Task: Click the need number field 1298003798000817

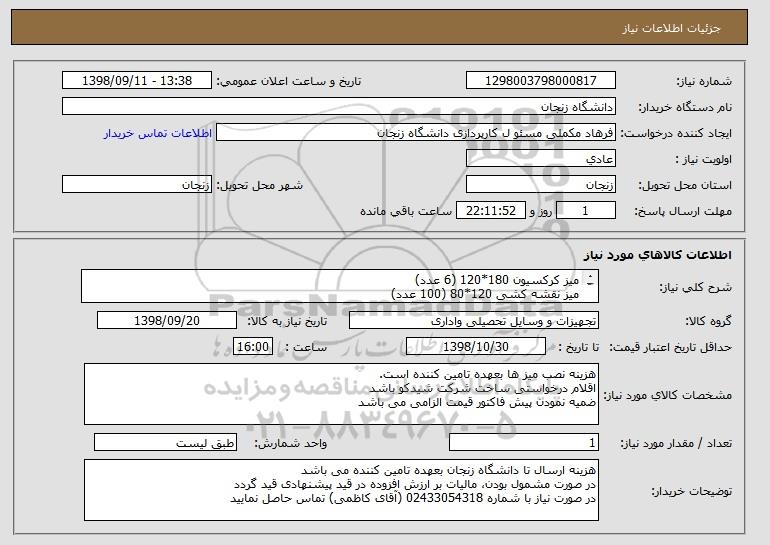Action: [x=541, y=81]
